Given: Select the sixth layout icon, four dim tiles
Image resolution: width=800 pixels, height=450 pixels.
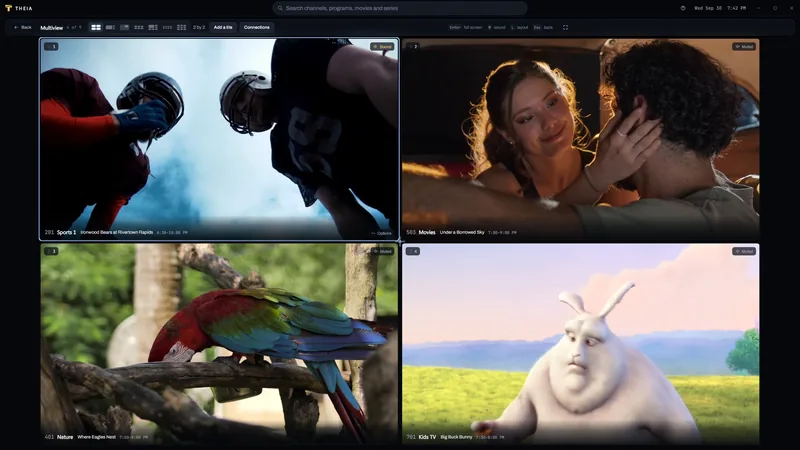Looking at the screenshot, I should (x=167, y=28).
